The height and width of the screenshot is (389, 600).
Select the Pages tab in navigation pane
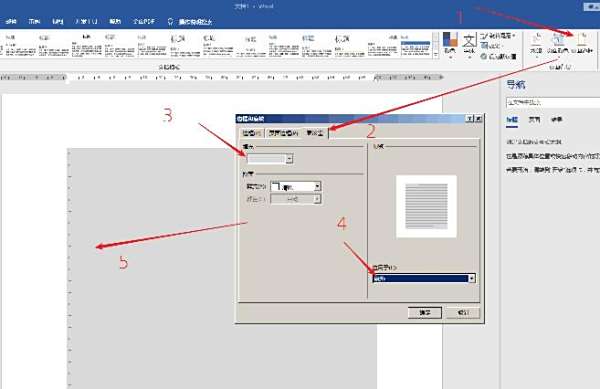(x=534, y=120)
